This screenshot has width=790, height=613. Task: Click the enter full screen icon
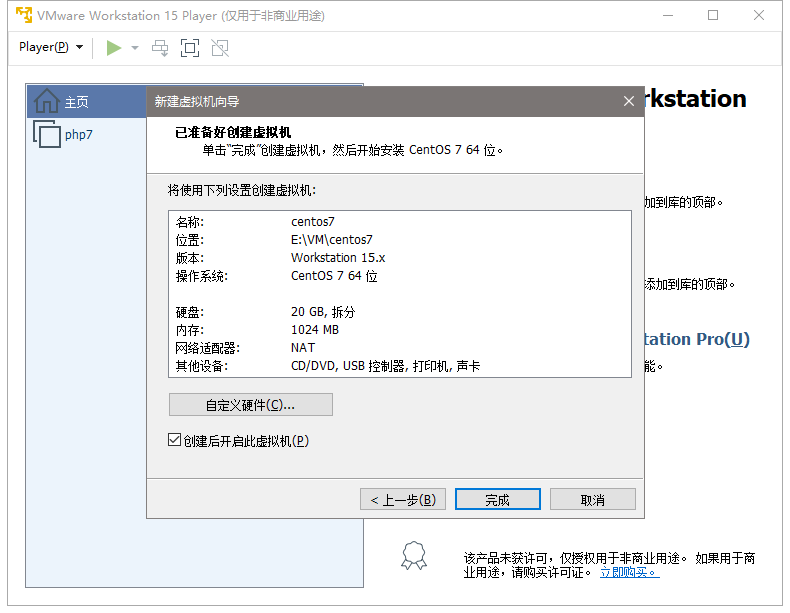pyautogui.click(x=190, y=47)
